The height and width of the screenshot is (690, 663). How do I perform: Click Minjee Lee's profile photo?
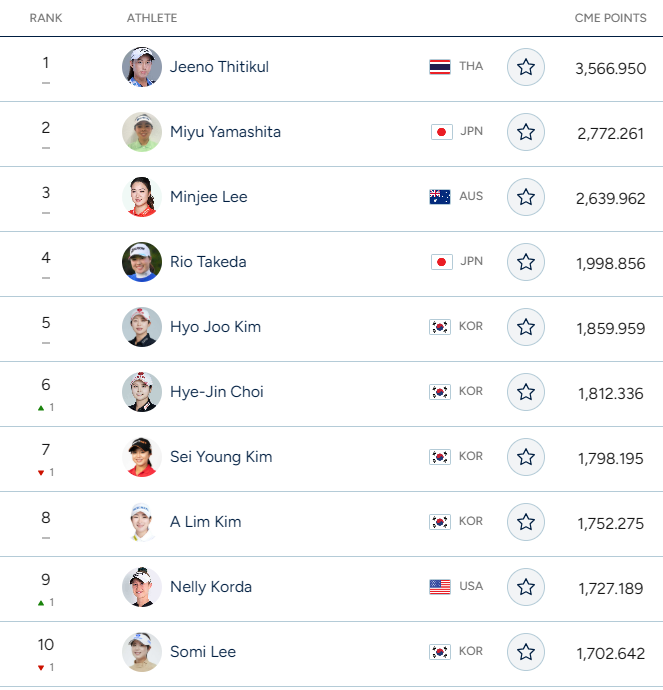[142, 197]
